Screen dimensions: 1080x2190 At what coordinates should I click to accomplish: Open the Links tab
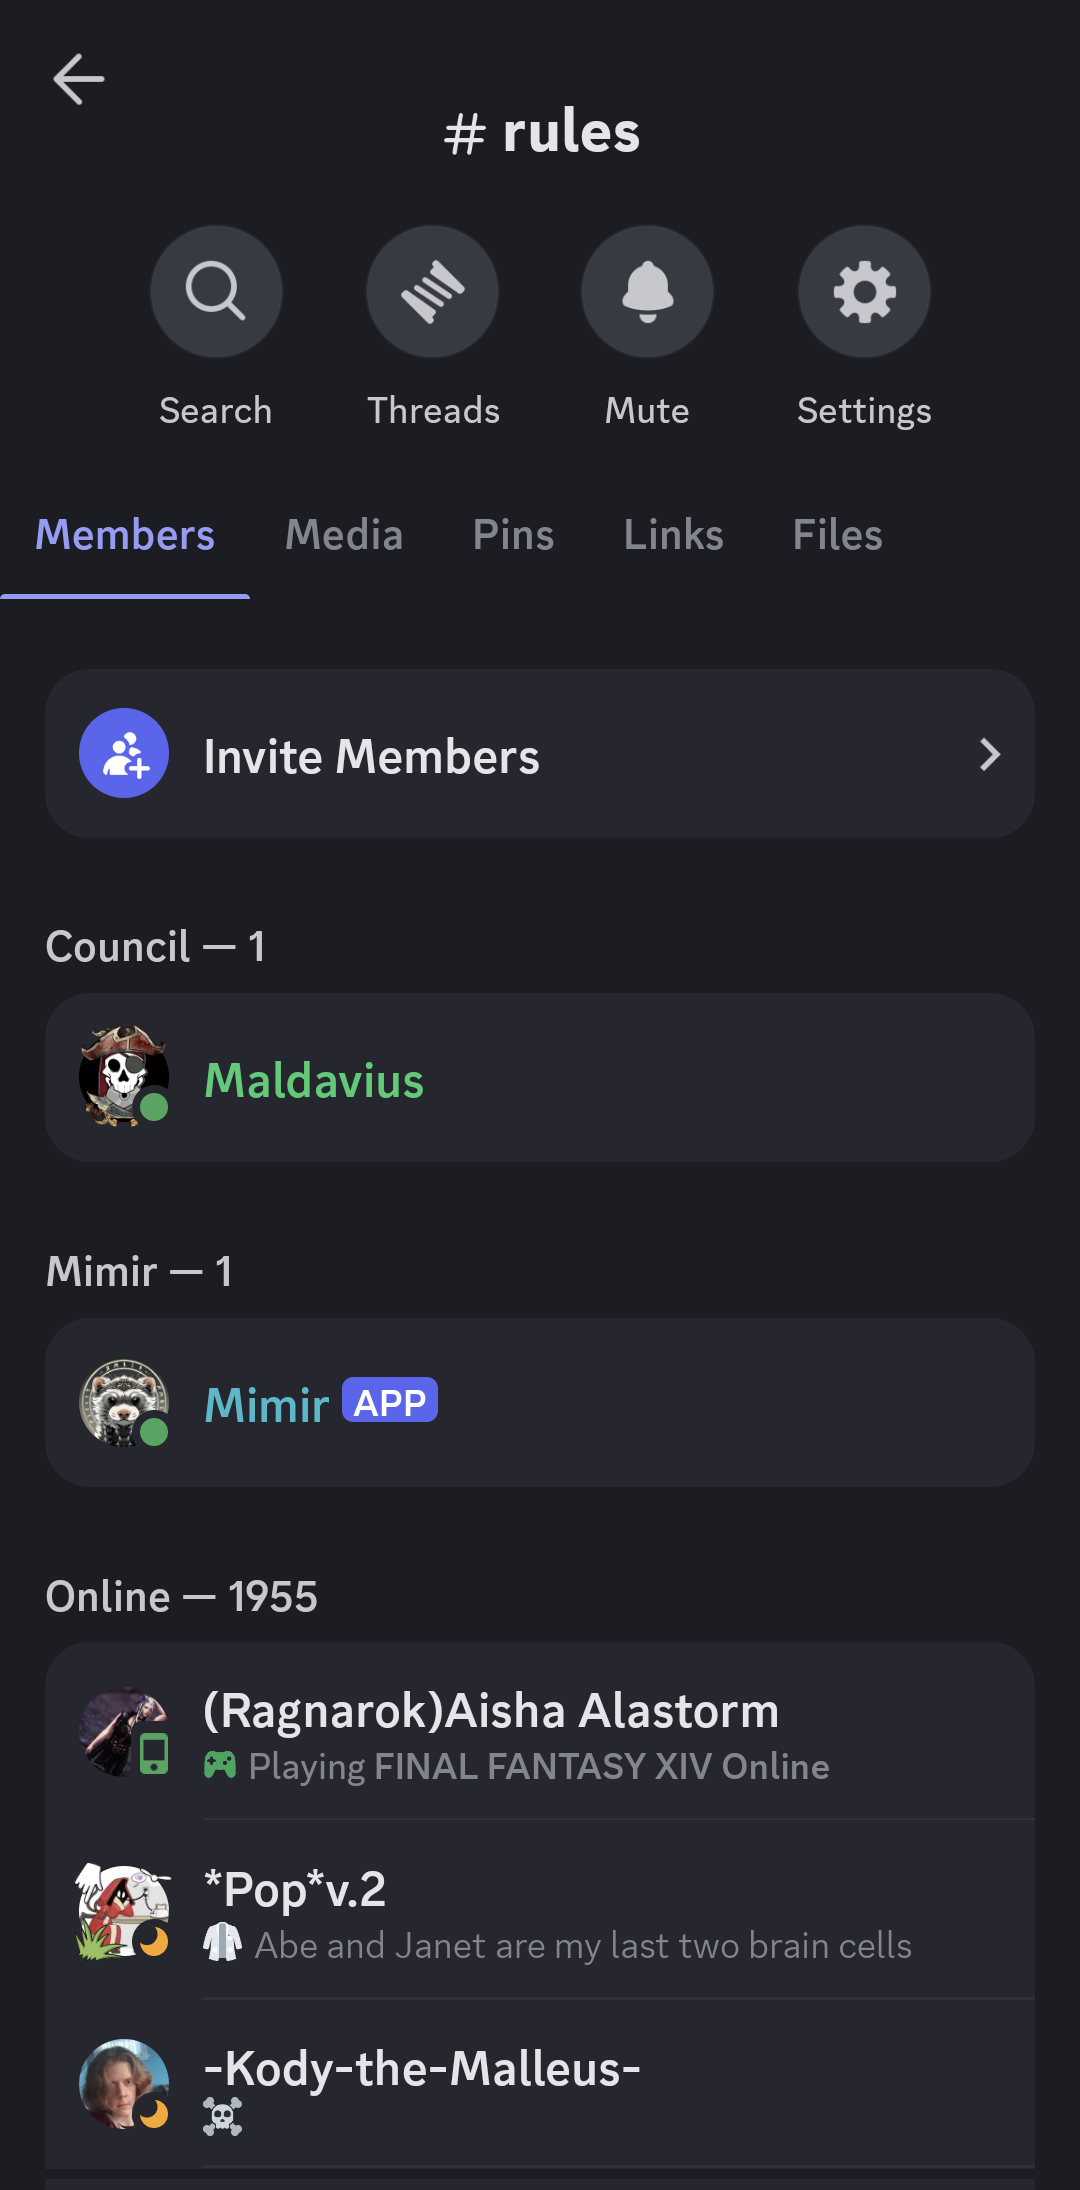(673, 535)
